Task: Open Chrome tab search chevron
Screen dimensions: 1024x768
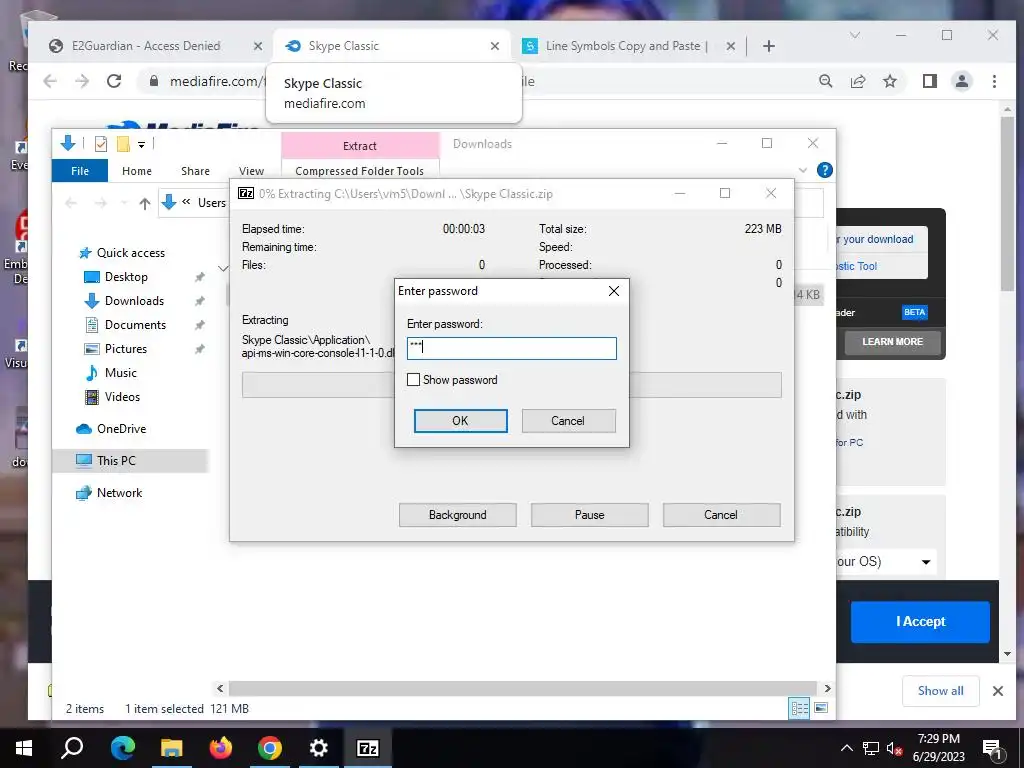Action: click(854, 35)
